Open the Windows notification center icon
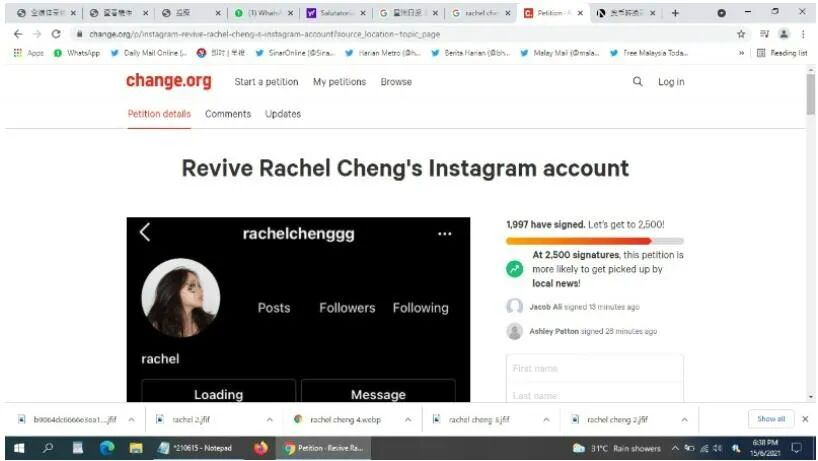This screenshot has width=818, height=461. click(x=796, y=448)
